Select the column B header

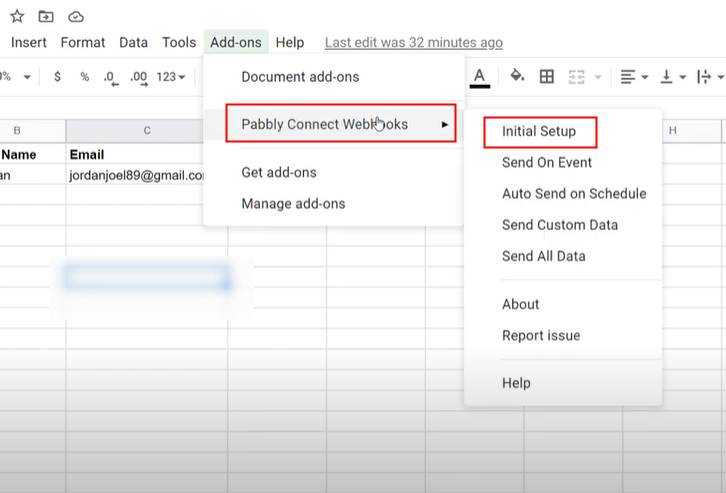pyautogui.click(x=32, y=131)
